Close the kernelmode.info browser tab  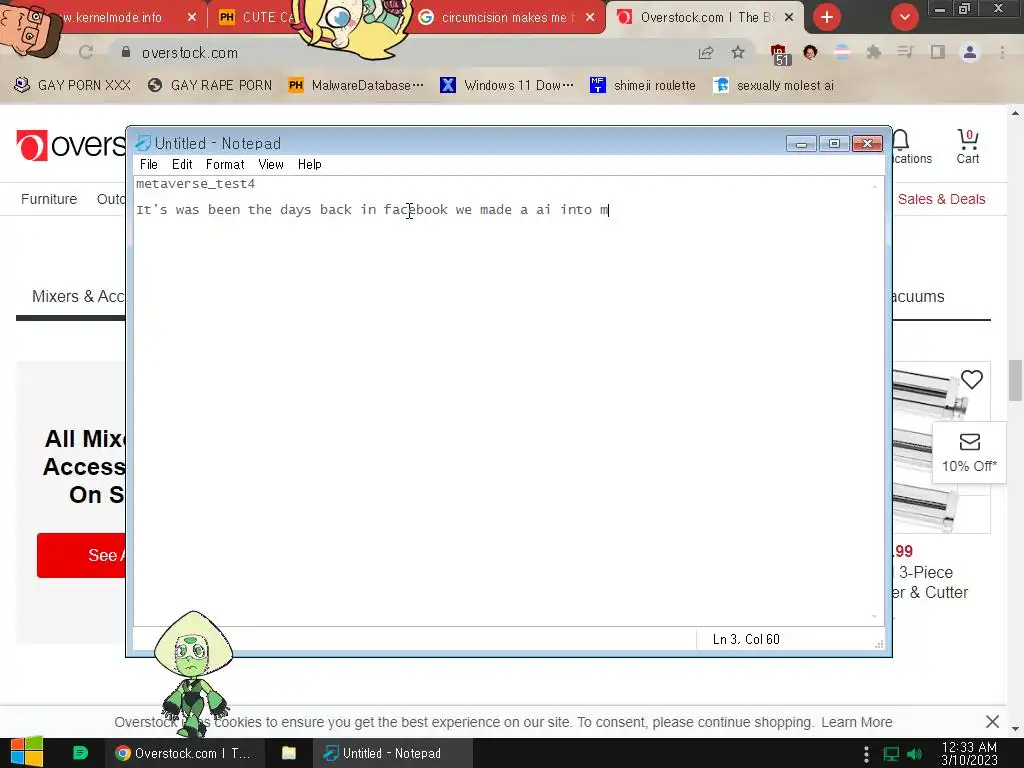coord(191,18)
